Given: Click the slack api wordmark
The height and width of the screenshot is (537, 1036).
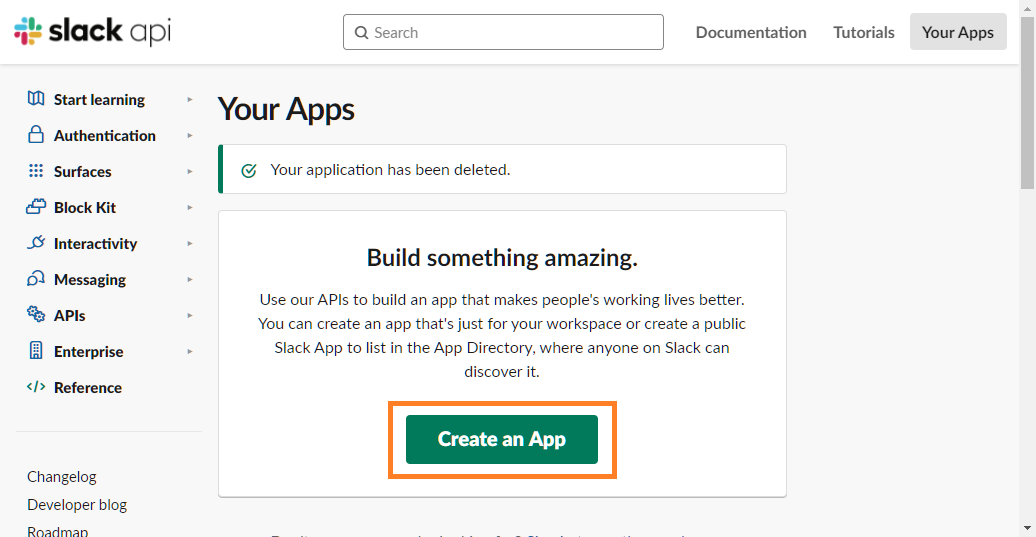Looking at the screenshot, I should (x=110, y=31).
